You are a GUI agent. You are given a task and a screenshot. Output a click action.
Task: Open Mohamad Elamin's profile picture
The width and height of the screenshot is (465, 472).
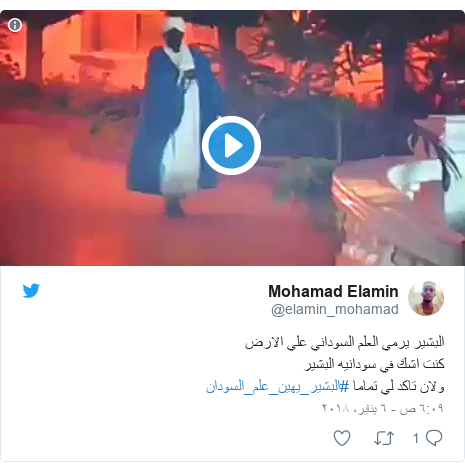tap(426, 298)
